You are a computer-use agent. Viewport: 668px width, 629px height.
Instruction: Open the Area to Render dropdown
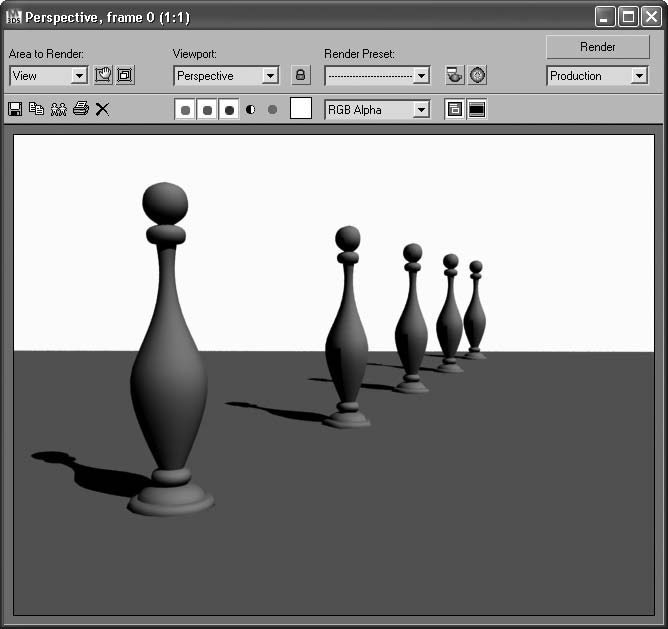(79, 76)
